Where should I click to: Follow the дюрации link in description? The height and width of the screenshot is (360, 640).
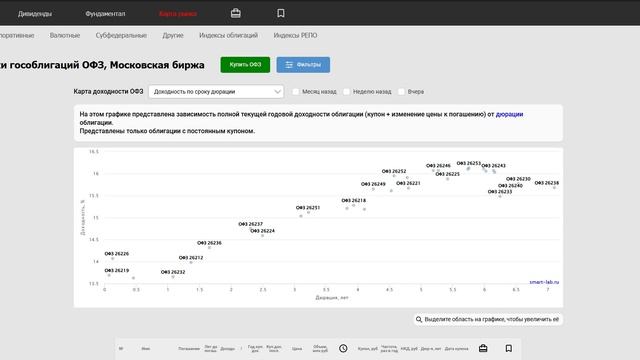coord(509,114)
